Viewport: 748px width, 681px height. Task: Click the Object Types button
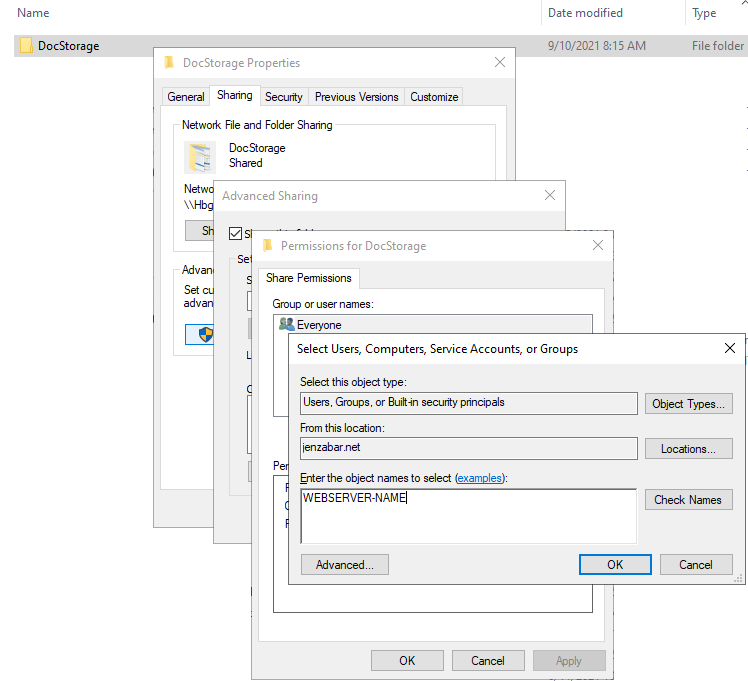[688, 404]
